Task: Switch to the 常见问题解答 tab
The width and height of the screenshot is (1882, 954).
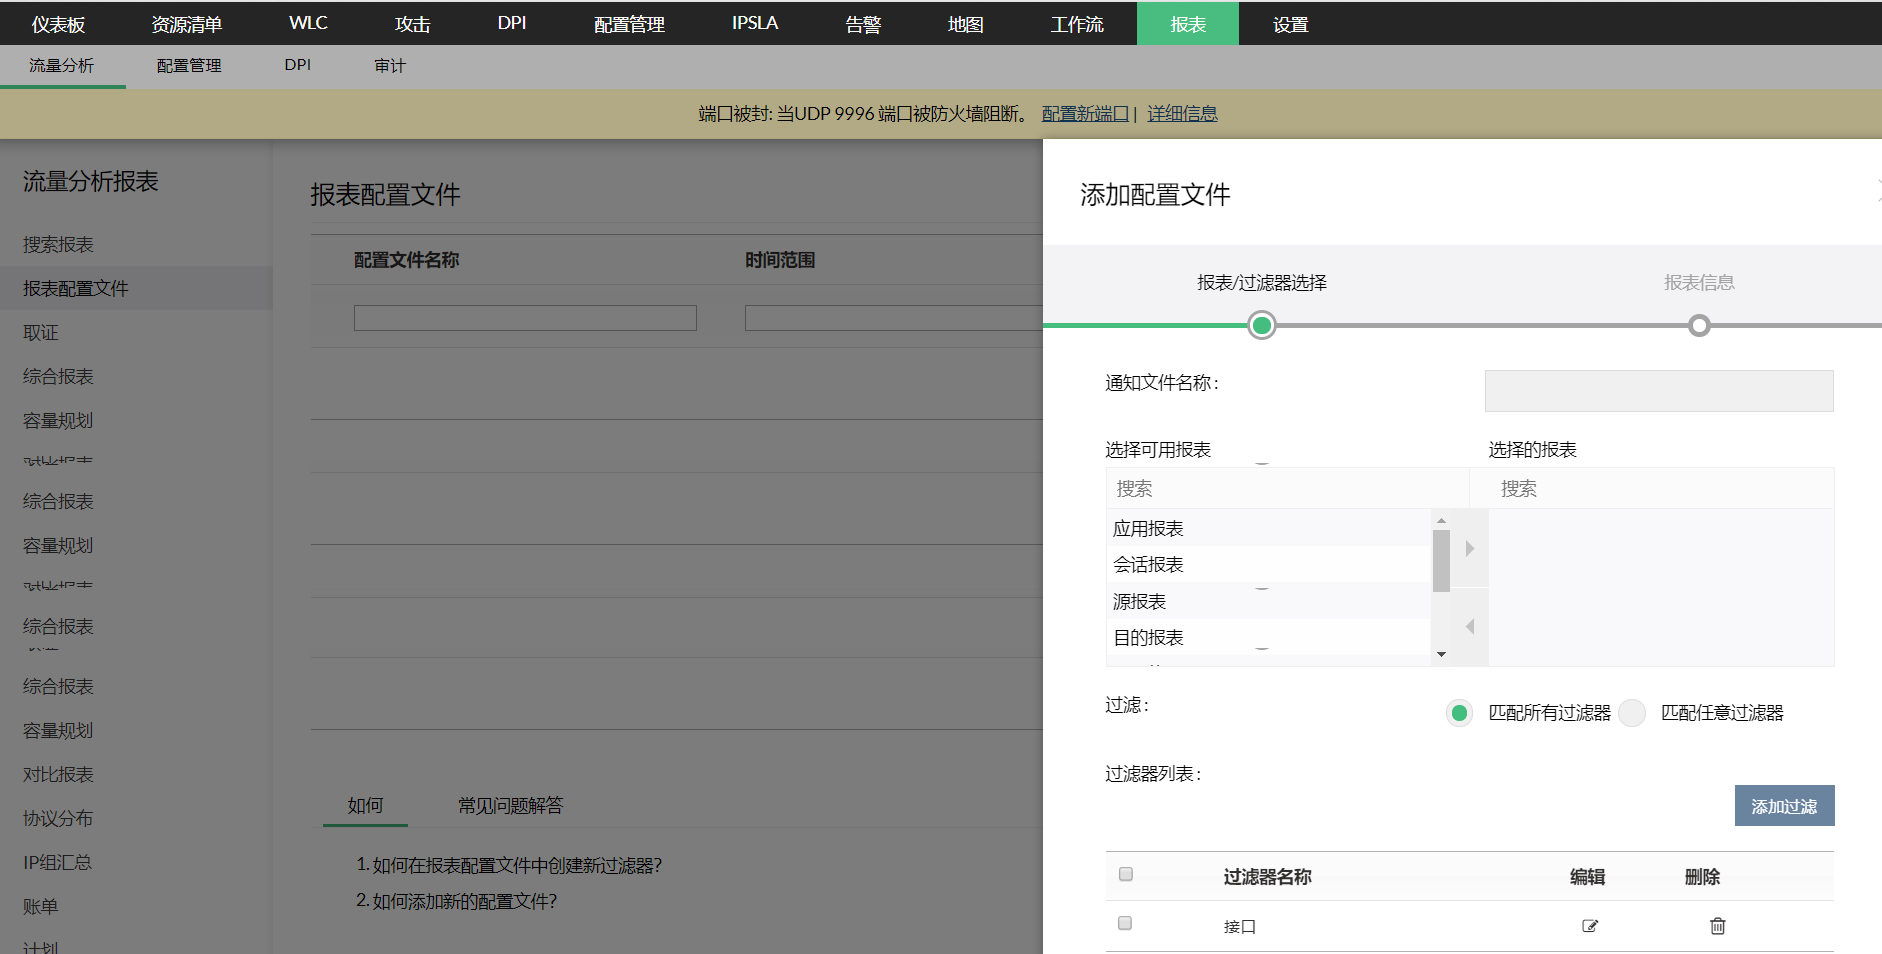Action: click(x=510, y=806)
